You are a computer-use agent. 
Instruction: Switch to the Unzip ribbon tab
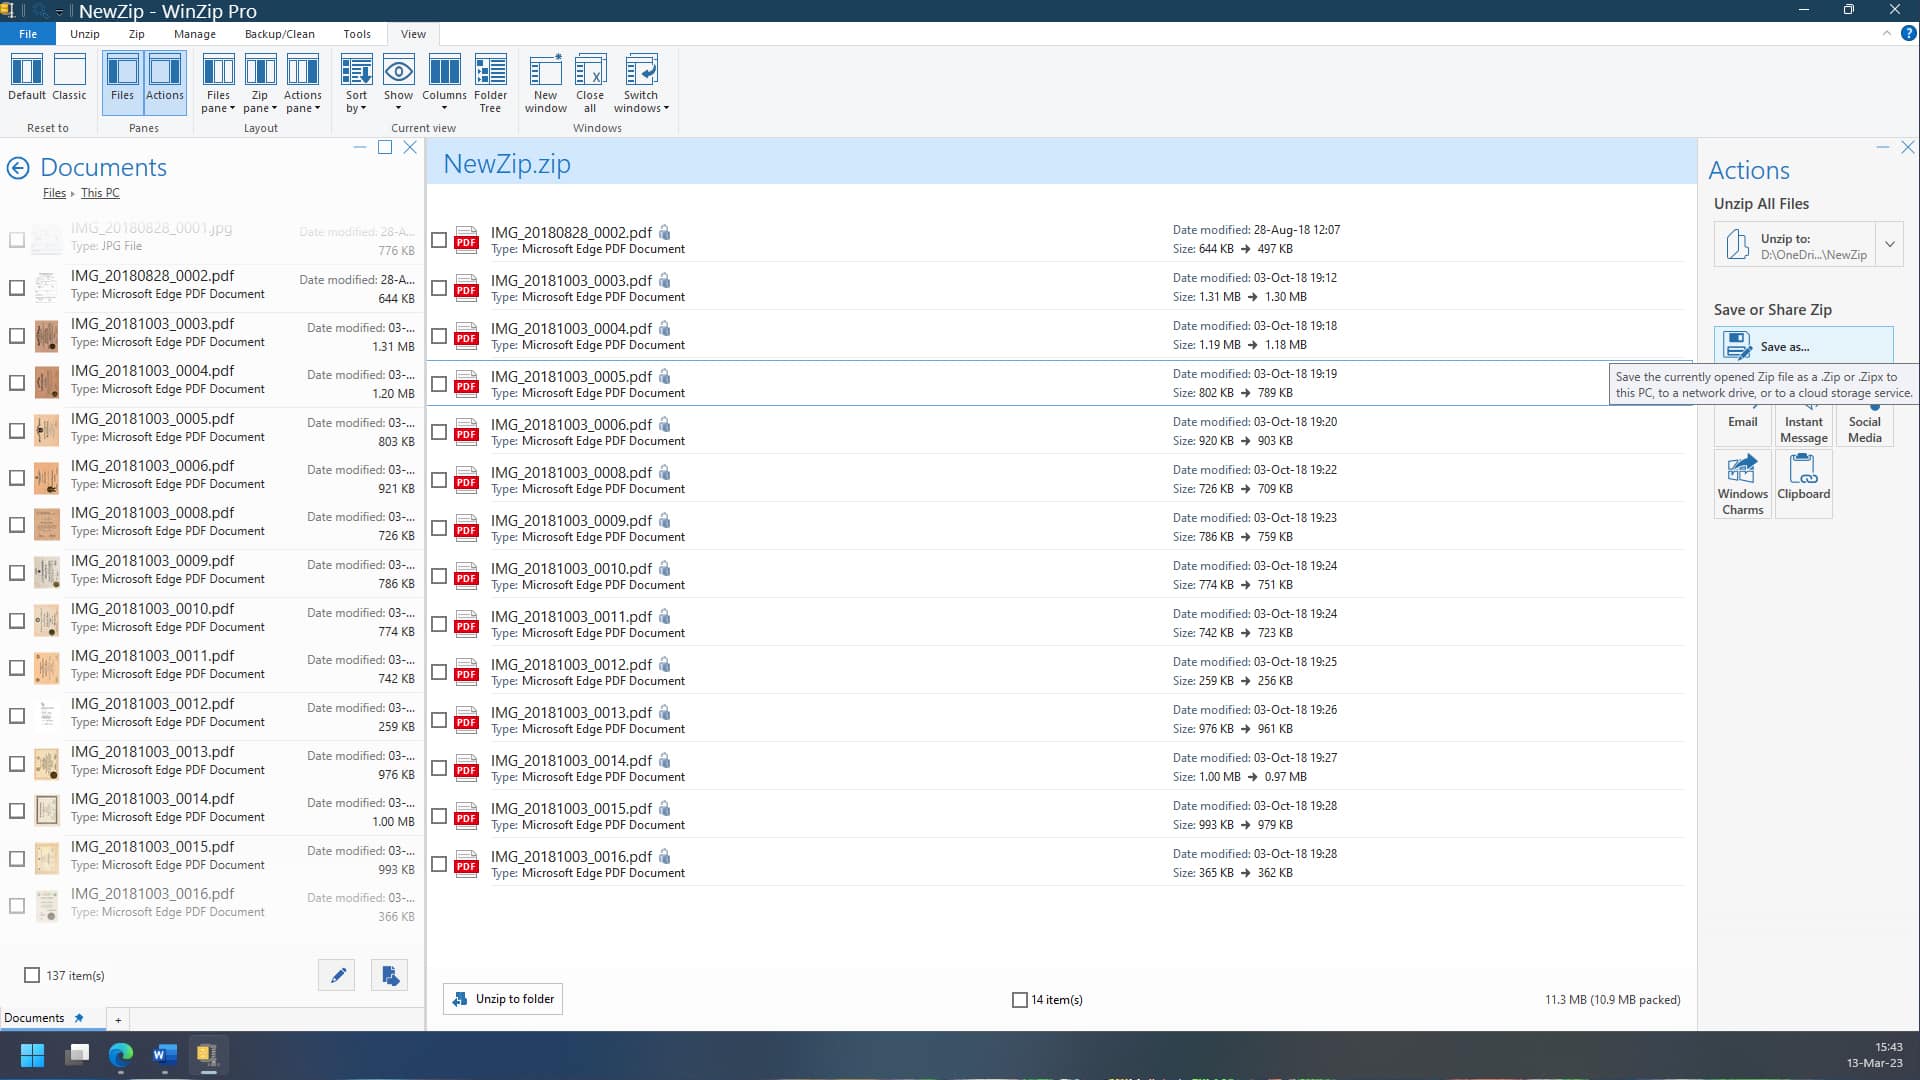(85, 34)
